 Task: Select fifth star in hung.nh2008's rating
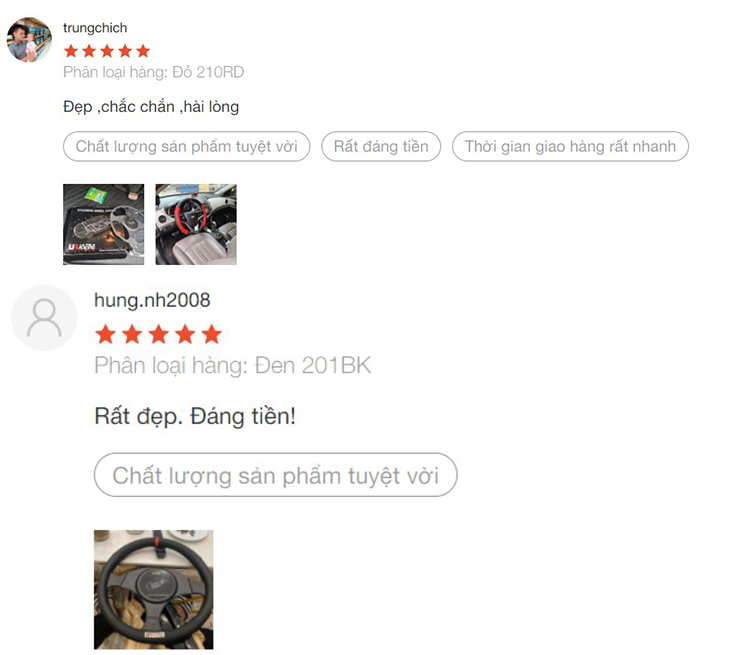click(212, 334)
